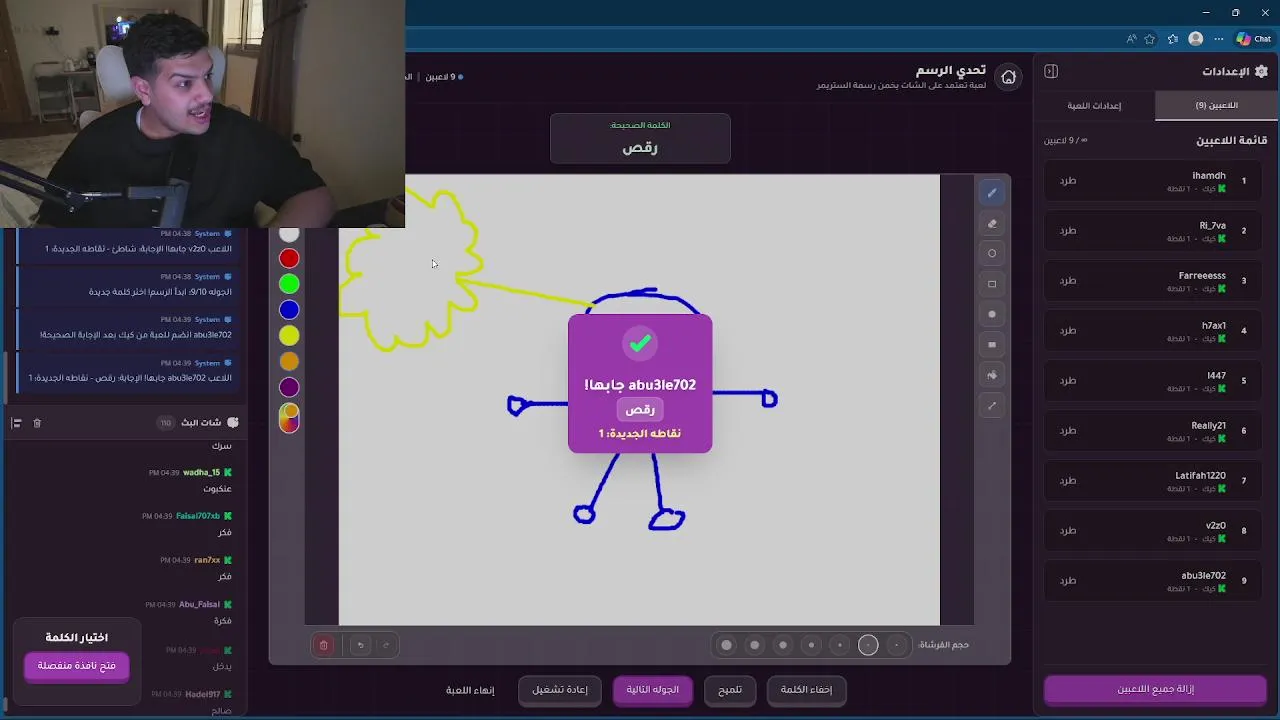This screenshot has width=1280, height=720.
Task: Kick player ihamdh with طرد
Action: click(x=1068, y=181)
